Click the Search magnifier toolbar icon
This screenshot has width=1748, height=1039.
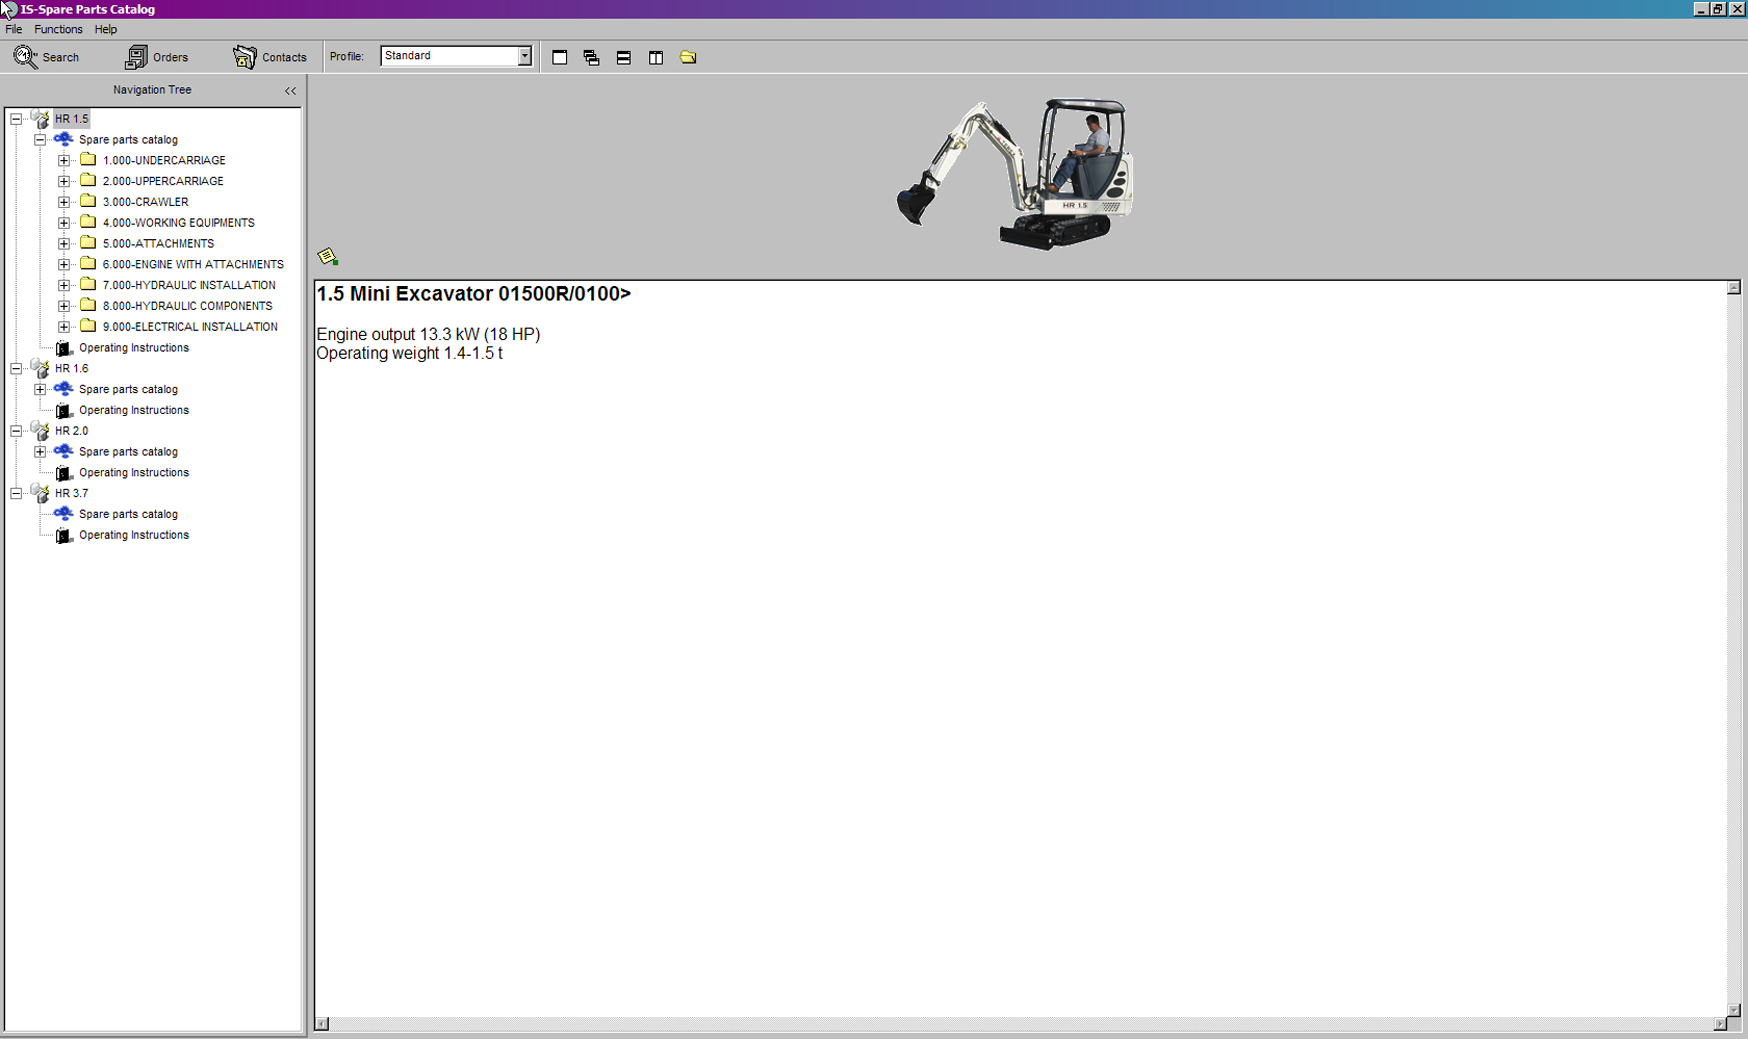[x=26, y=57]
